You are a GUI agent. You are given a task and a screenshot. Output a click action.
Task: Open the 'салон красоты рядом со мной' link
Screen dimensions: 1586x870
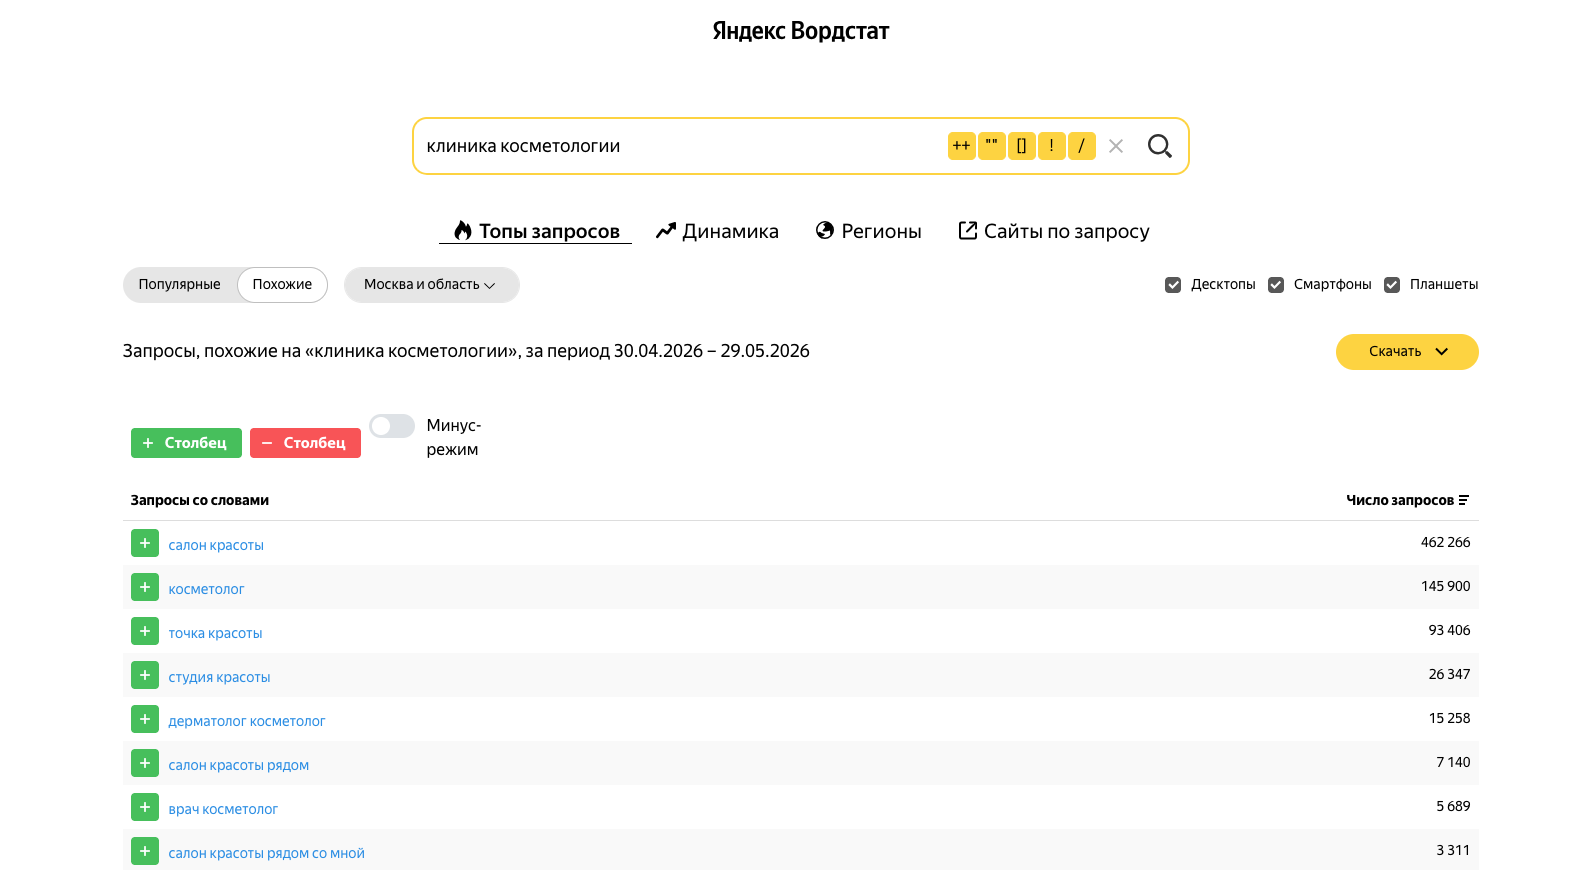tap(266, 853)
